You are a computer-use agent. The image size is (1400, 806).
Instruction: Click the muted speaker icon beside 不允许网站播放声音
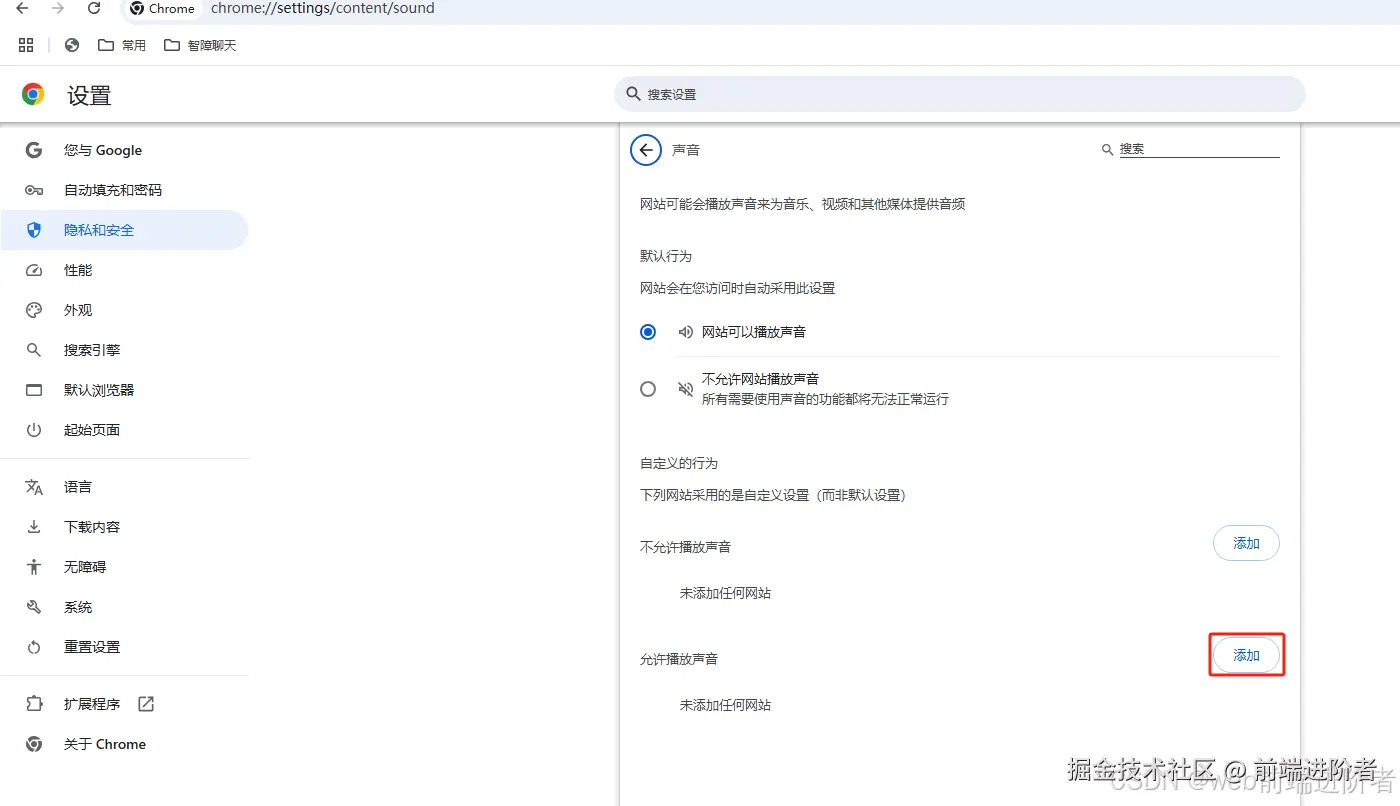(685, 389)
